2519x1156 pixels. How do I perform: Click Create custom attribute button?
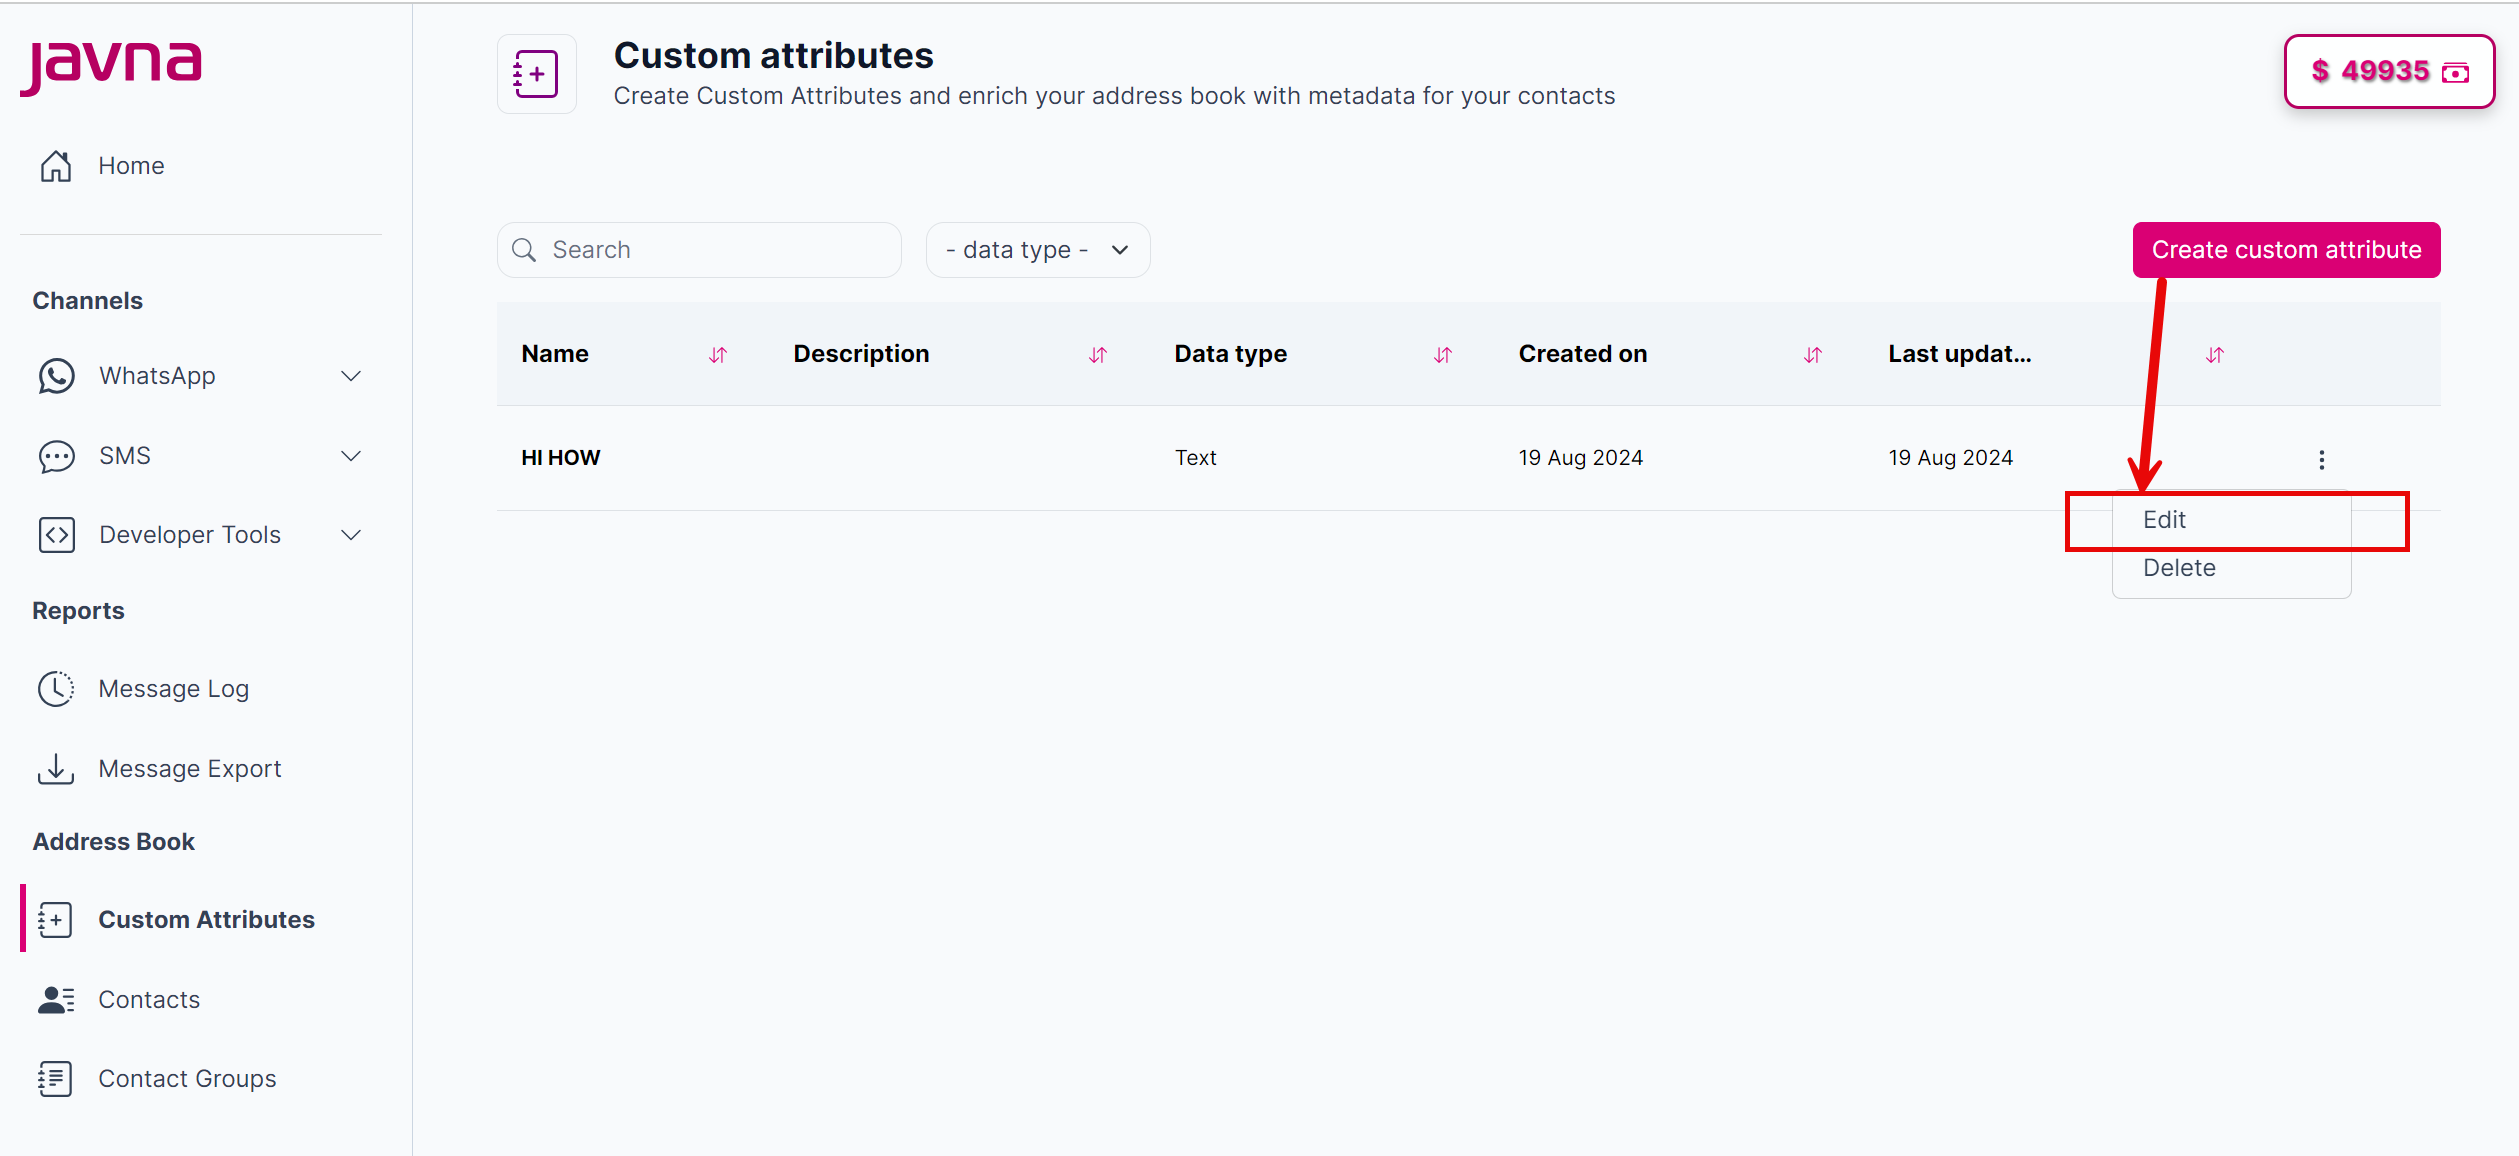[x=2286, y=250]
